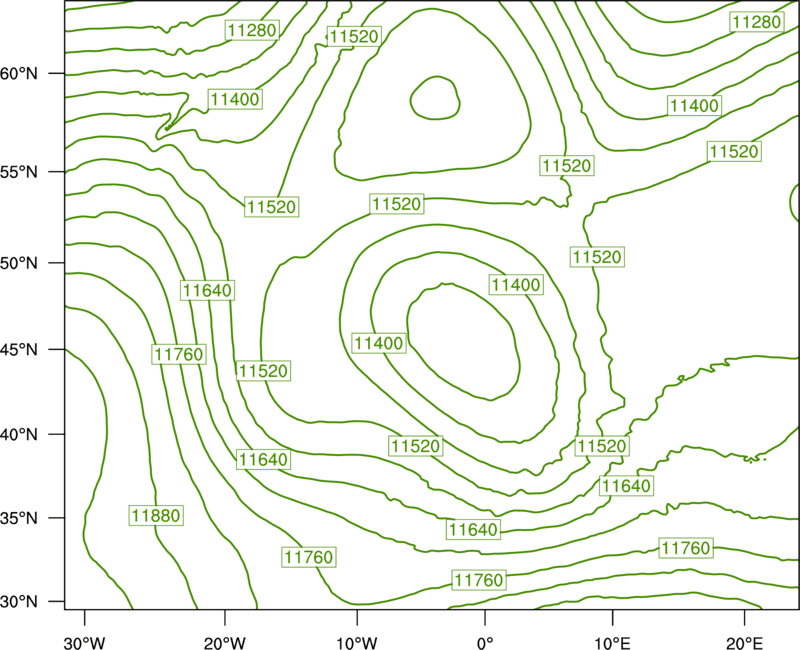Viewport: 800px width, 650px height.
Task: Click the 40°N latitude axis label
Action: coord(19,435)
